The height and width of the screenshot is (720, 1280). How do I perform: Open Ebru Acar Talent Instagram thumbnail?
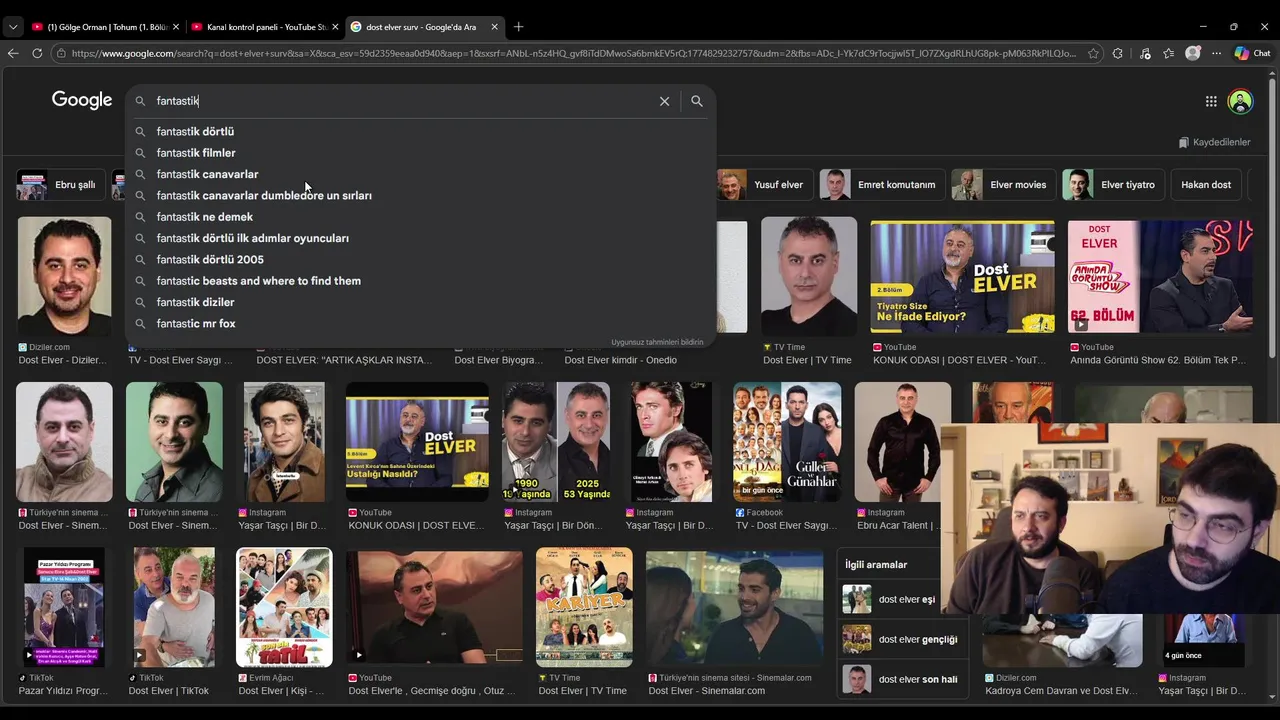click(902, 442)
